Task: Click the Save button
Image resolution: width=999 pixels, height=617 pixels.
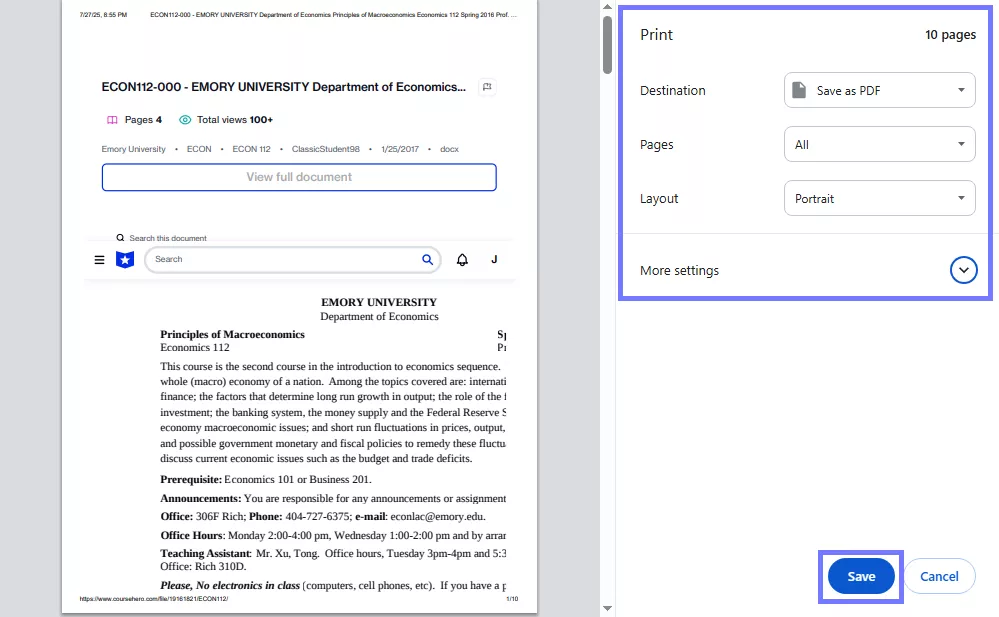Action: [x=861, y=576]
